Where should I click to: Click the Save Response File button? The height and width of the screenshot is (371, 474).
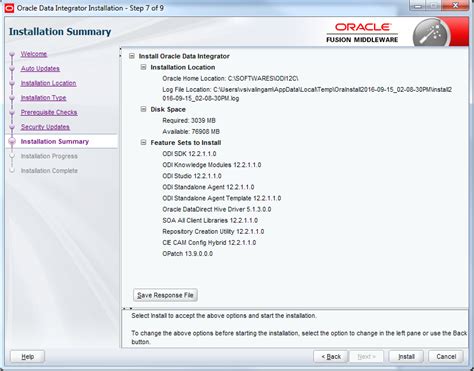click(165, 295)
